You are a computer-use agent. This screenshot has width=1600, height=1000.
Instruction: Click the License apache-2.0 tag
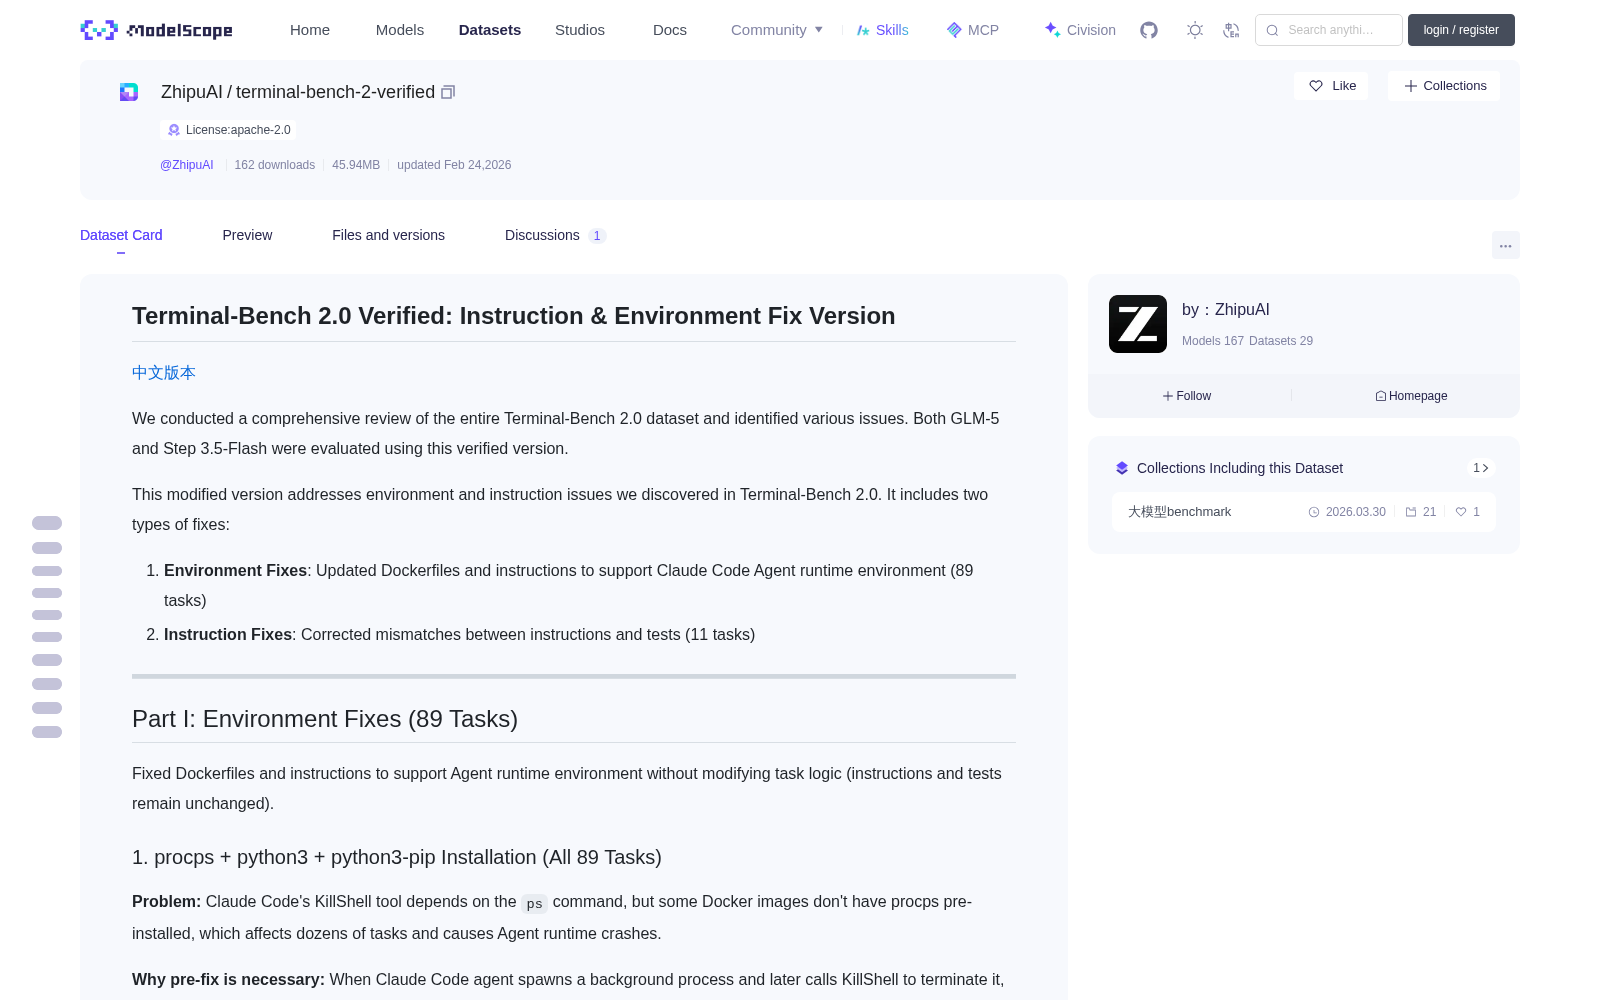click(229, 130)
